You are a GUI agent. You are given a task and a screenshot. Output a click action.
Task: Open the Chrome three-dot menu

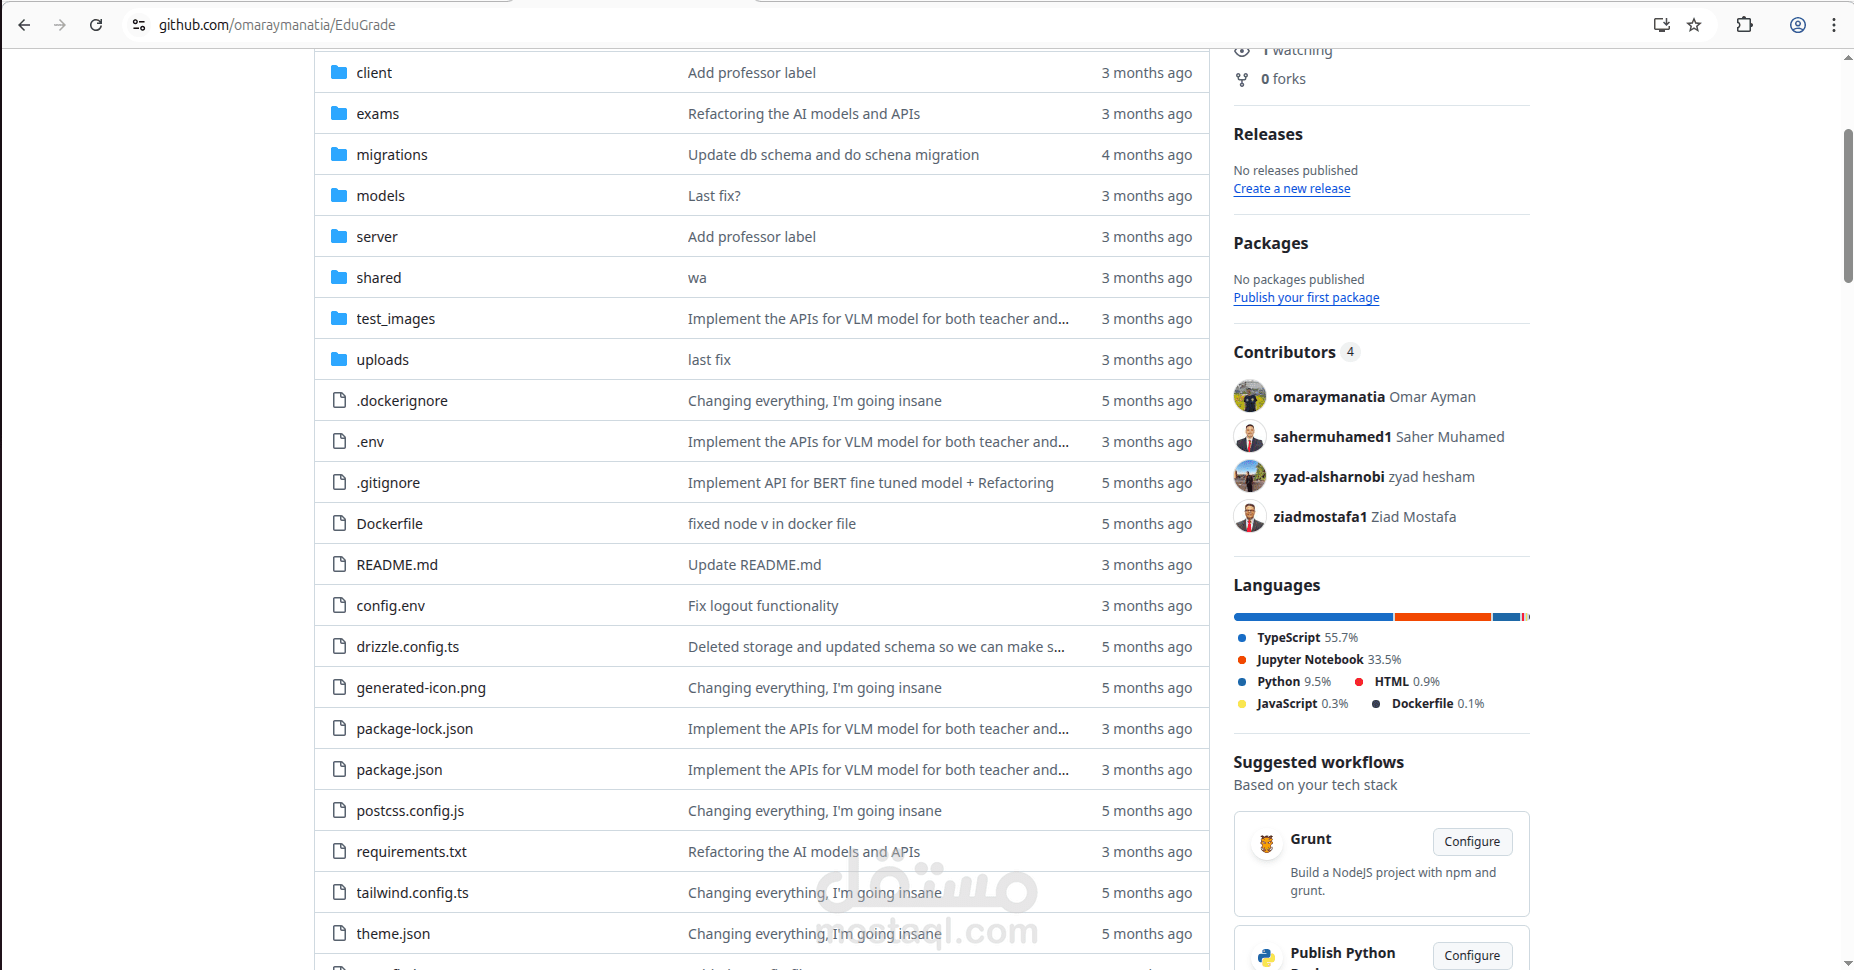pos(1834,25)
